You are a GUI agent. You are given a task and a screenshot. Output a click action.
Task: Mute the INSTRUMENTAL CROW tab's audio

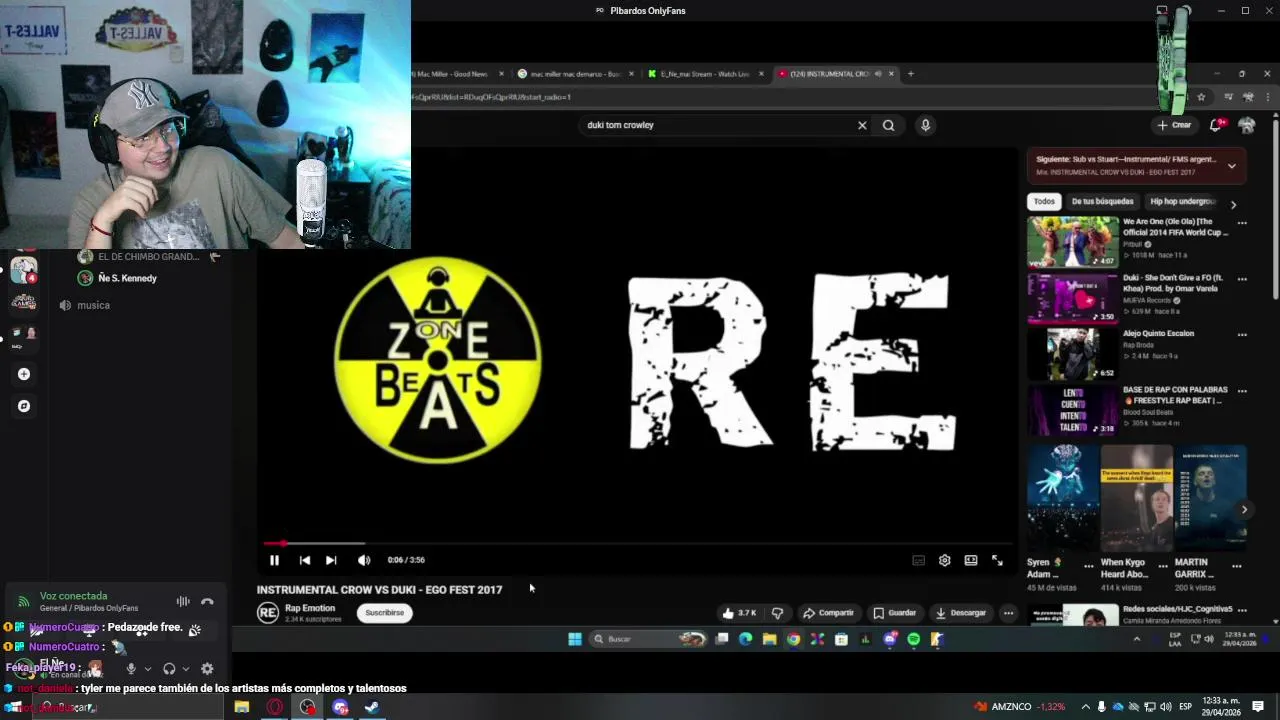point(878,74)
